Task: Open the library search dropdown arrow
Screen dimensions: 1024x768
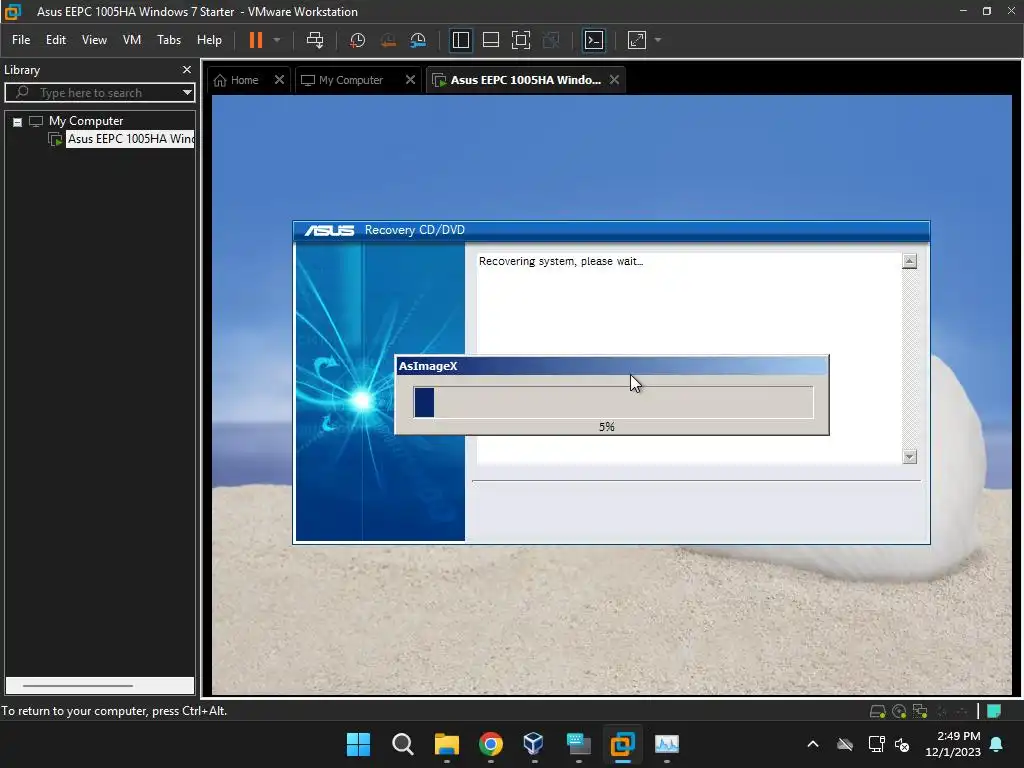Action: [x=187, y=93]
